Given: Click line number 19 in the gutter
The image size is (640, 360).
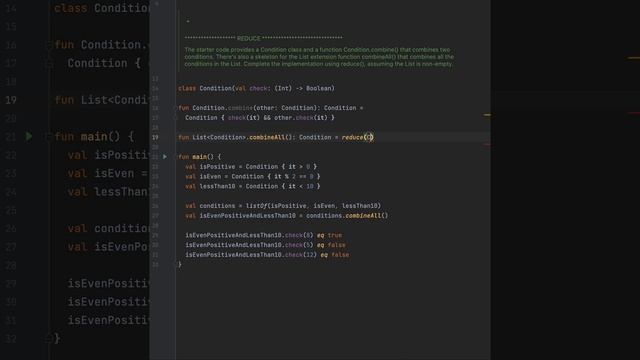Looking at the screenshot, I should tap(155, 138).
